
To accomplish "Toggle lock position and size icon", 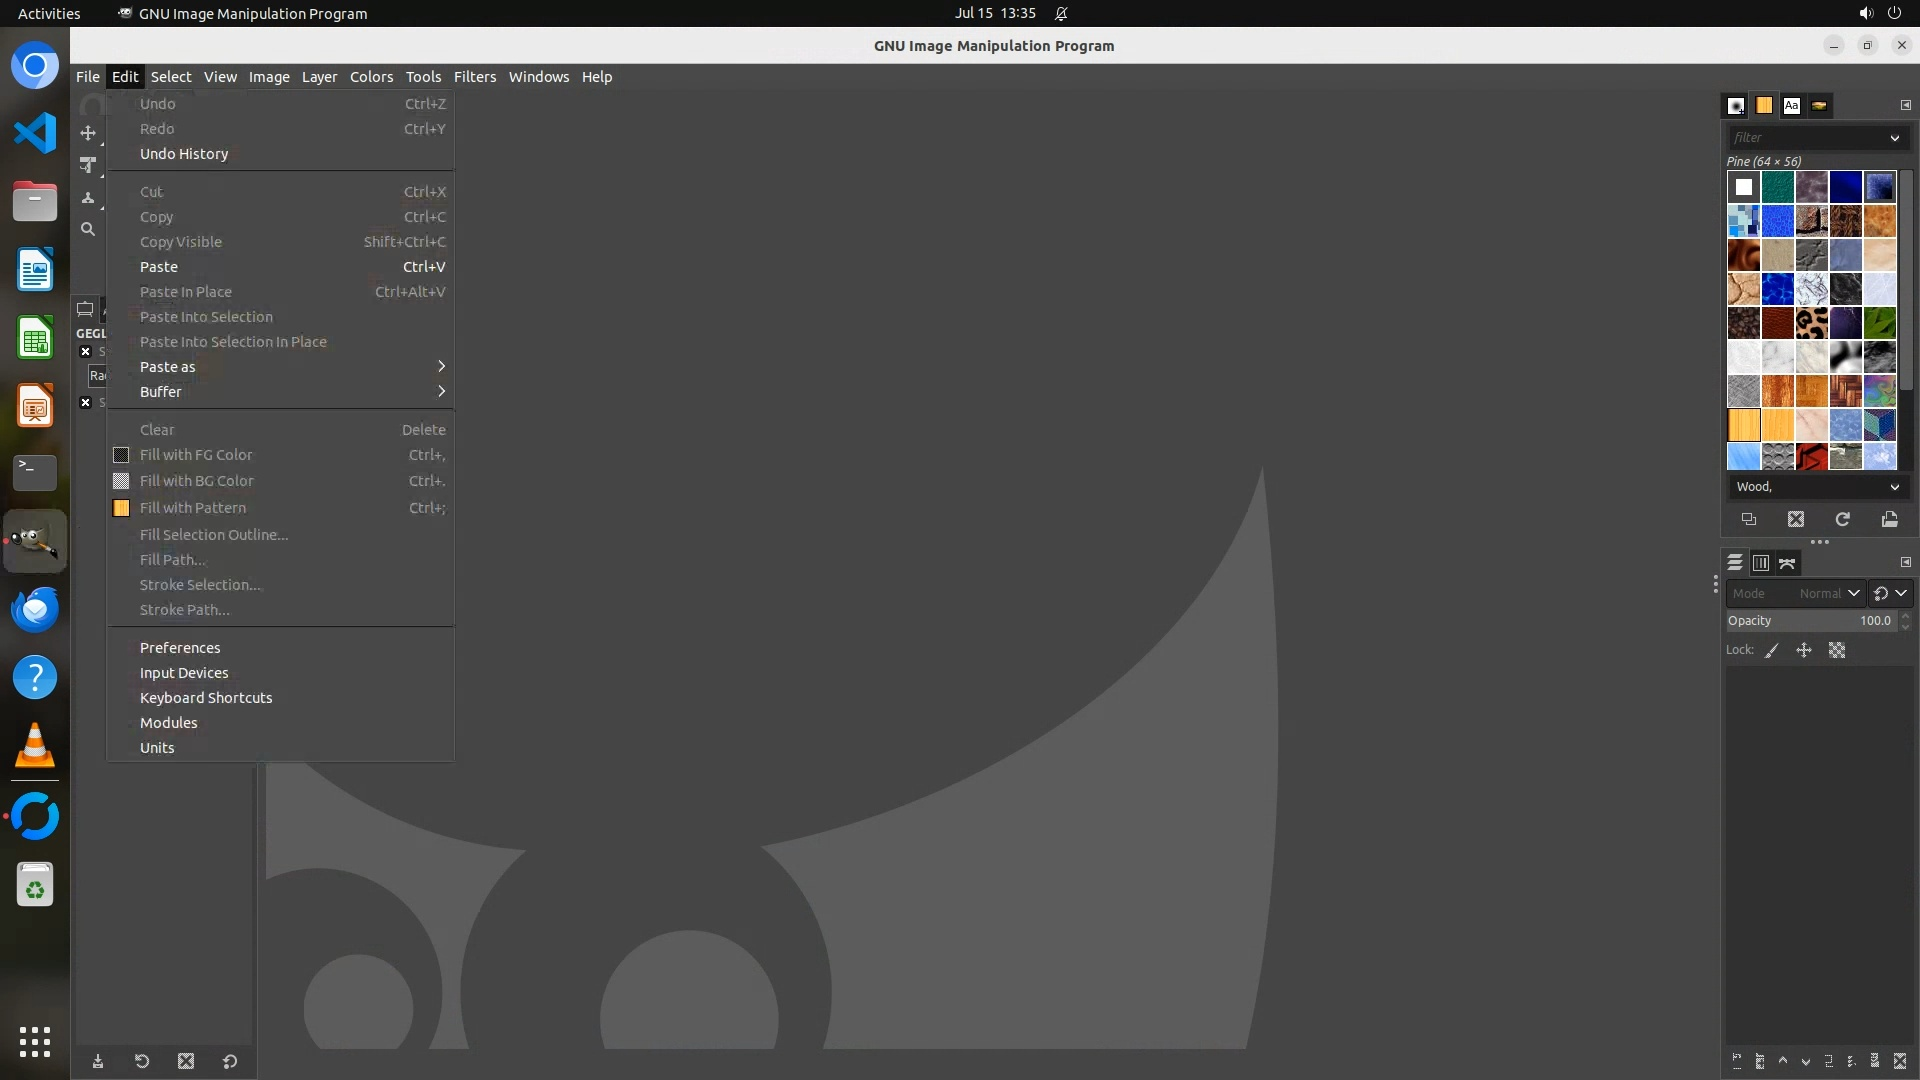I will tap(1804, 650).
